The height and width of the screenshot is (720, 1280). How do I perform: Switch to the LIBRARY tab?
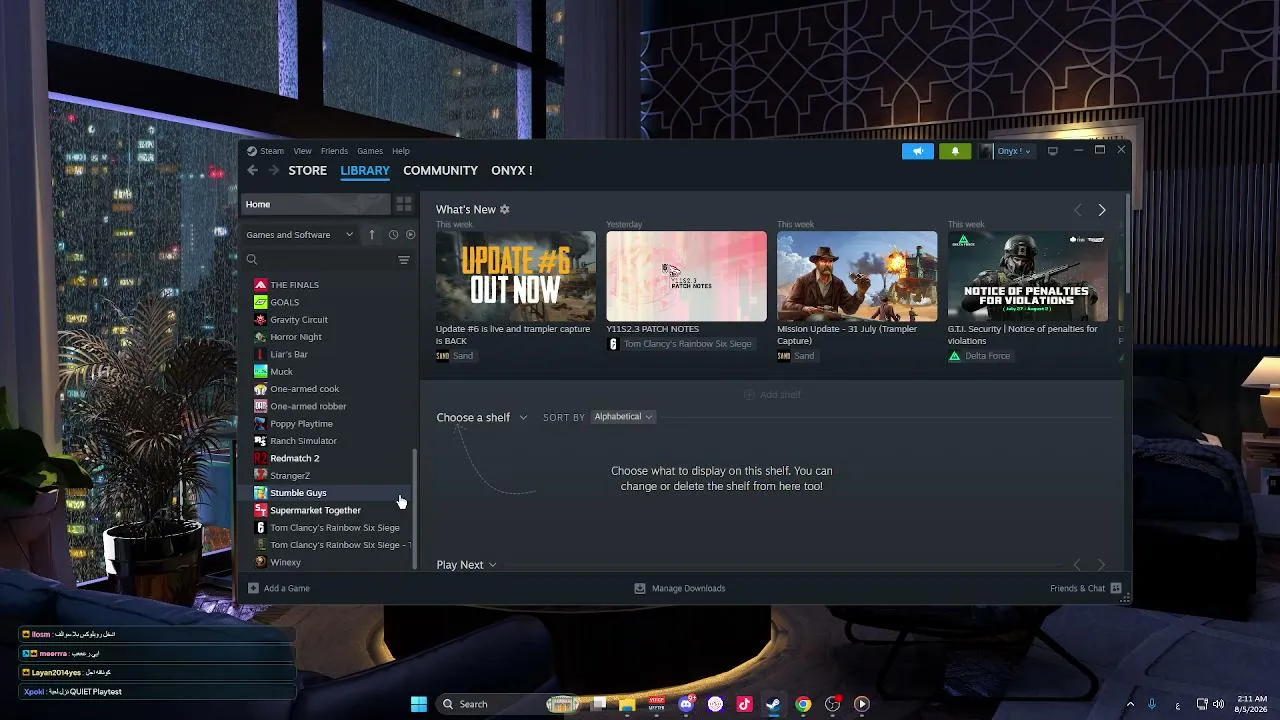(365, 170)
